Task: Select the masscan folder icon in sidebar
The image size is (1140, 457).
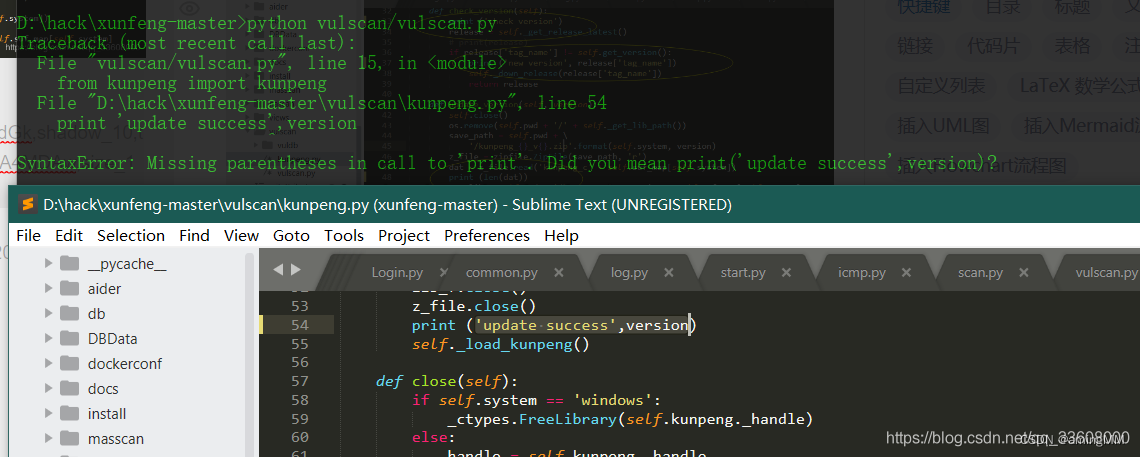Action: [70, 439]
